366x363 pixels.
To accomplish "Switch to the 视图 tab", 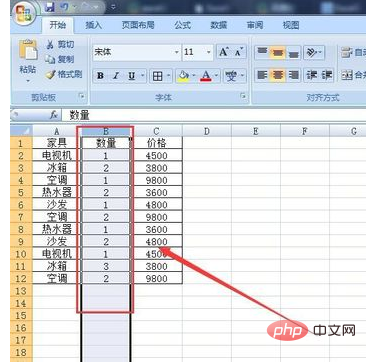I will point(291,25).
